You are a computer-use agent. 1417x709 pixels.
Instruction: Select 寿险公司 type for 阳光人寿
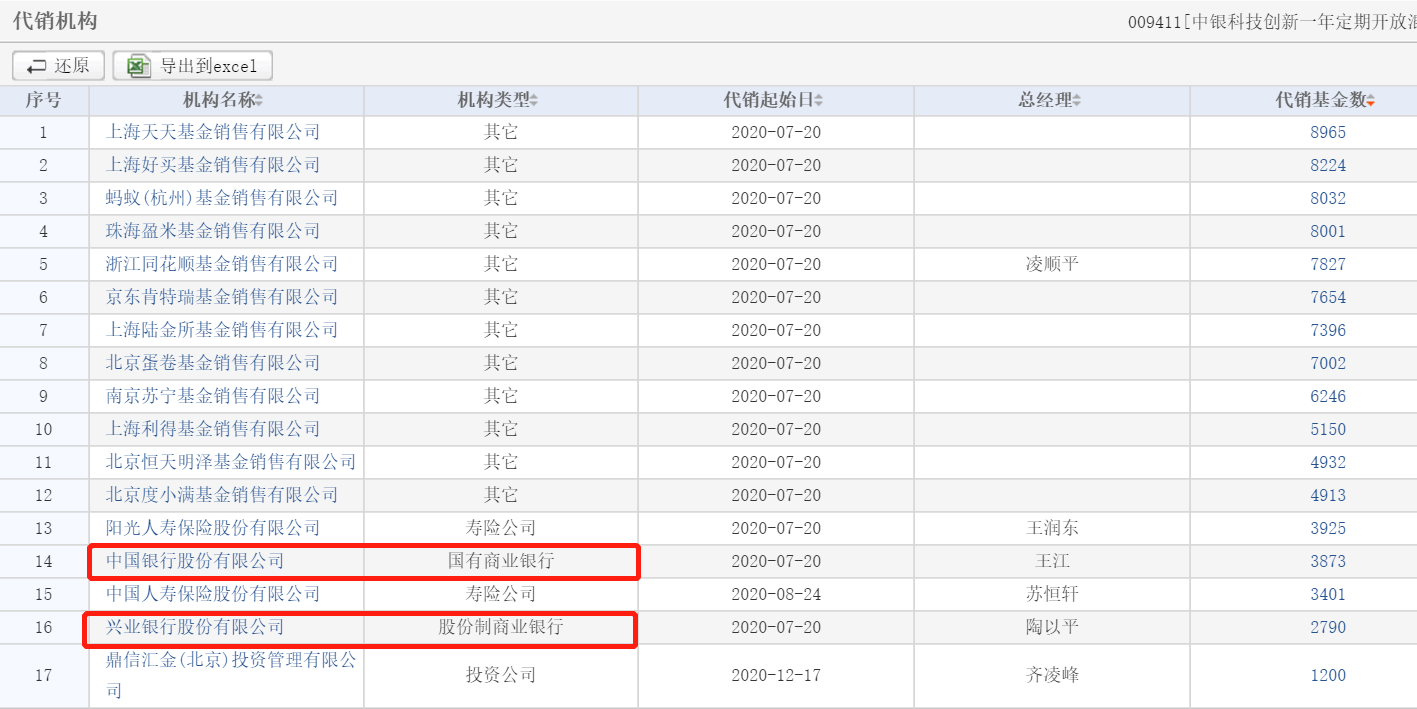[x=501, y=528]
